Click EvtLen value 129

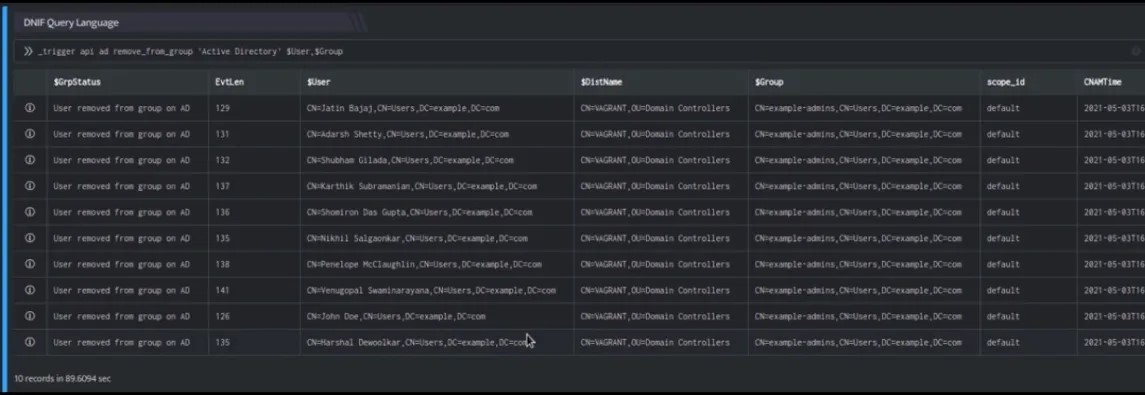click(222, 108)
